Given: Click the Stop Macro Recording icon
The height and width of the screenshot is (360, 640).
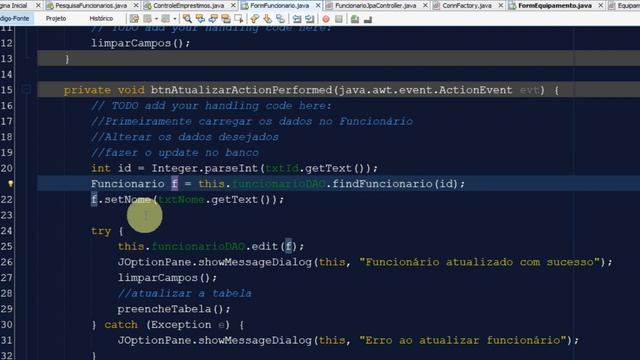Looking at the screenshot, I should click(339, 19).
